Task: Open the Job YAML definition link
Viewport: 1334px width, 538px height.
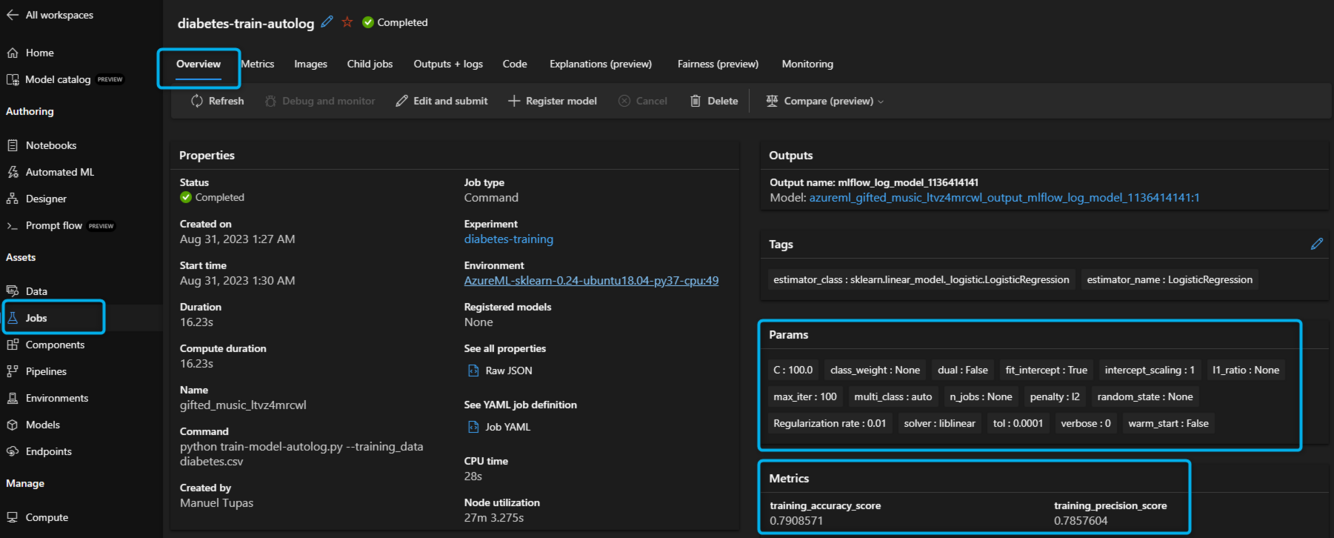Action: (508, 427)
